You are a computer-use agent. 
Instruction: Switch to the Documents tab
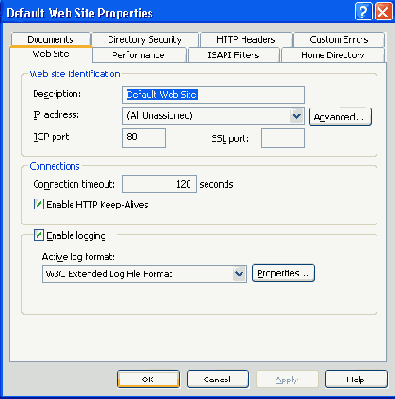coord(51,40)
